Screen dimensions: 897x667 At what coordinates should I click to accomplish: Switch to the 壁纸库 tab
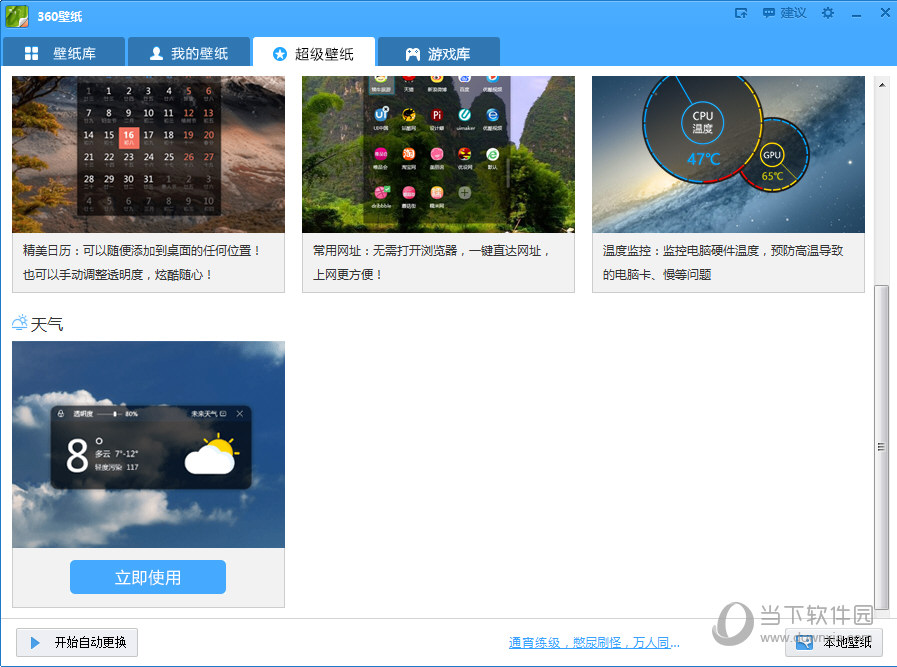64,53
